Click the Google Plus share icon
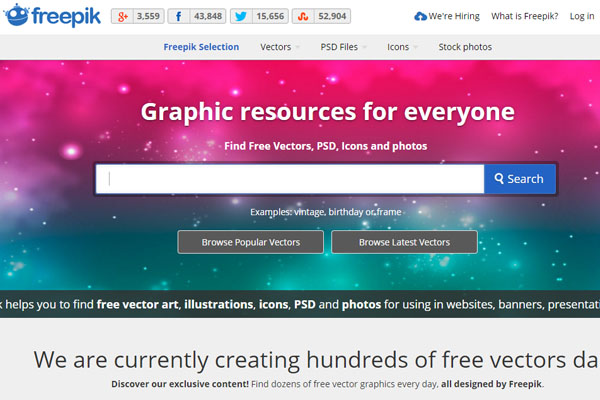The image size is (600, 400). [122, 16]
